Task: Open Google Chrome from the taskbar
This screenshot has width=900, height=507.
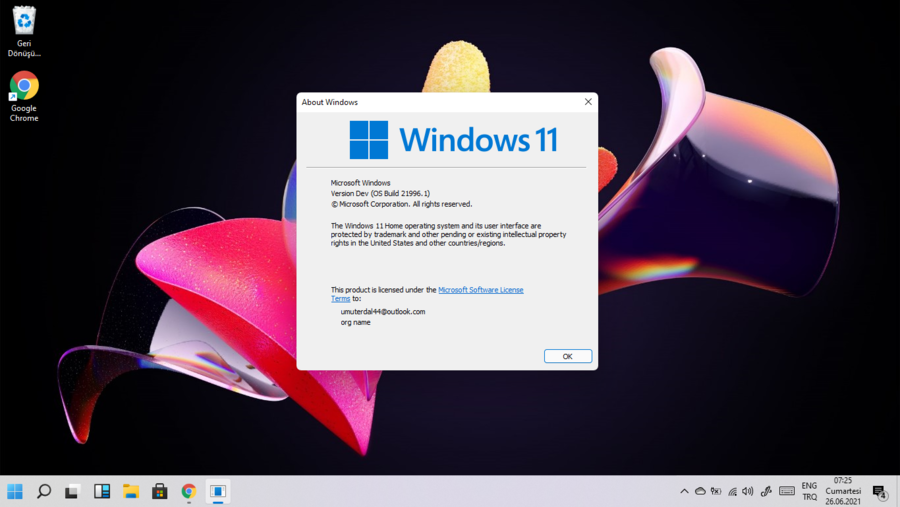Action: click(x=189, y=491)
